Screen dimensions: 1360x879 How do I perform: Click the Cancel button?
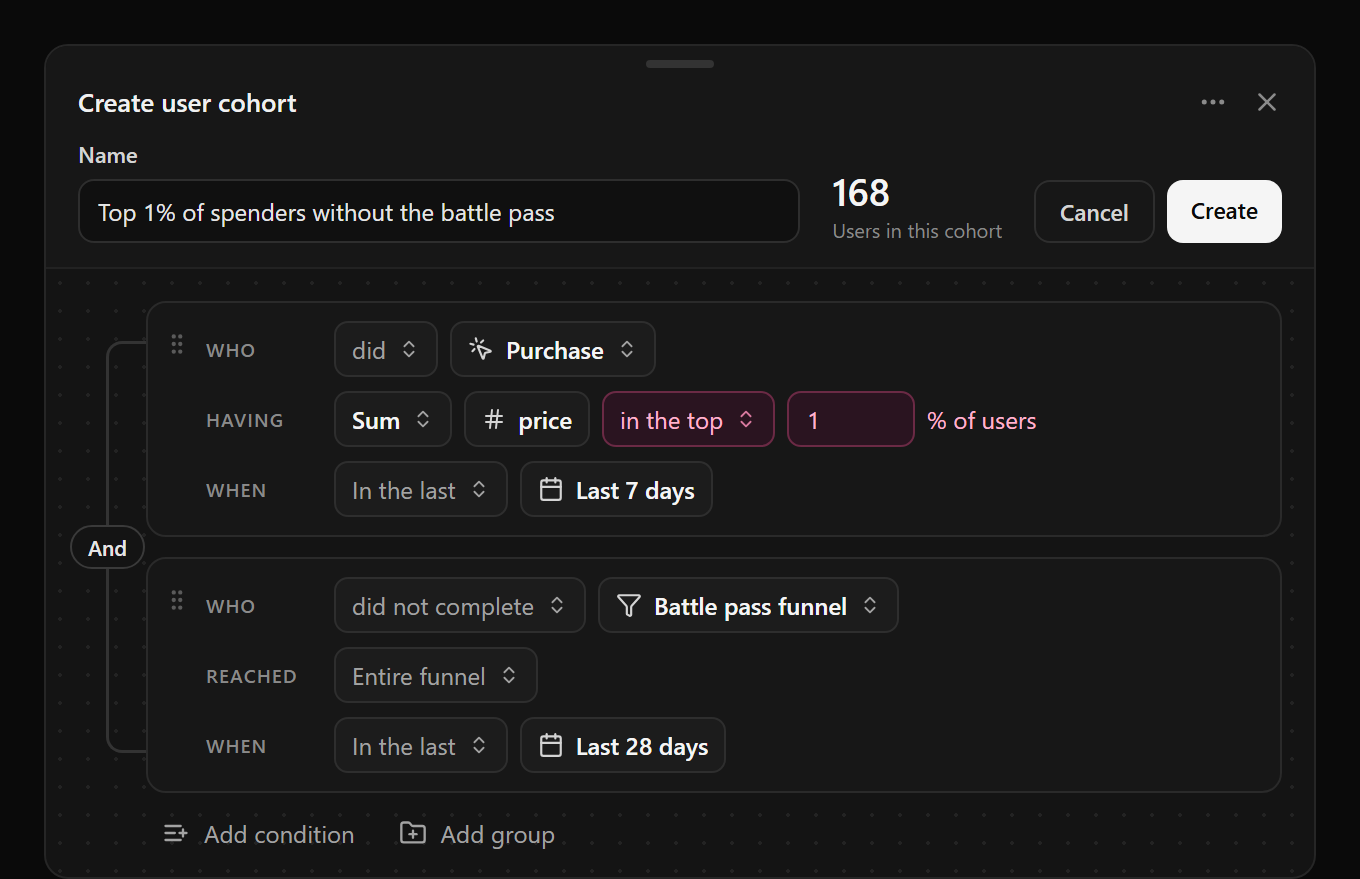[1094, 212]
